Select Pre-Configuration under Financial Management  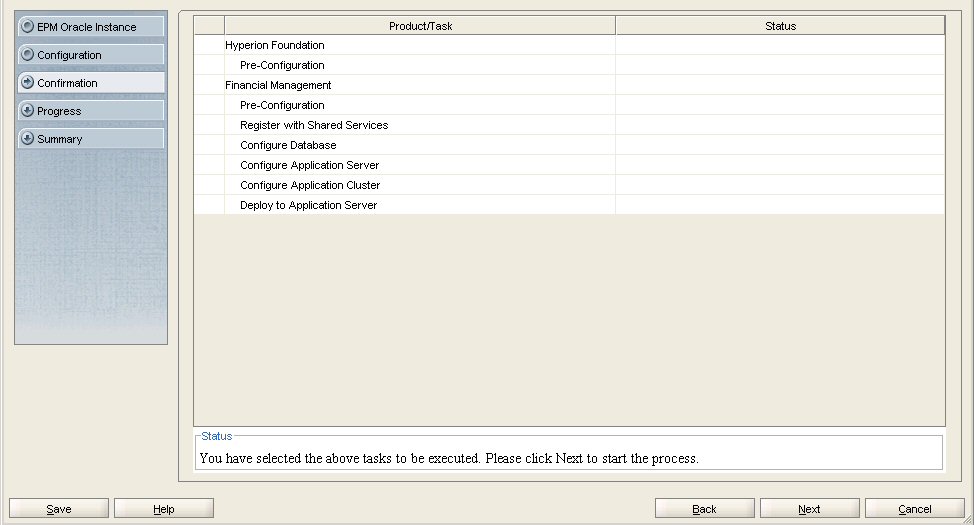tap(569, 105)
